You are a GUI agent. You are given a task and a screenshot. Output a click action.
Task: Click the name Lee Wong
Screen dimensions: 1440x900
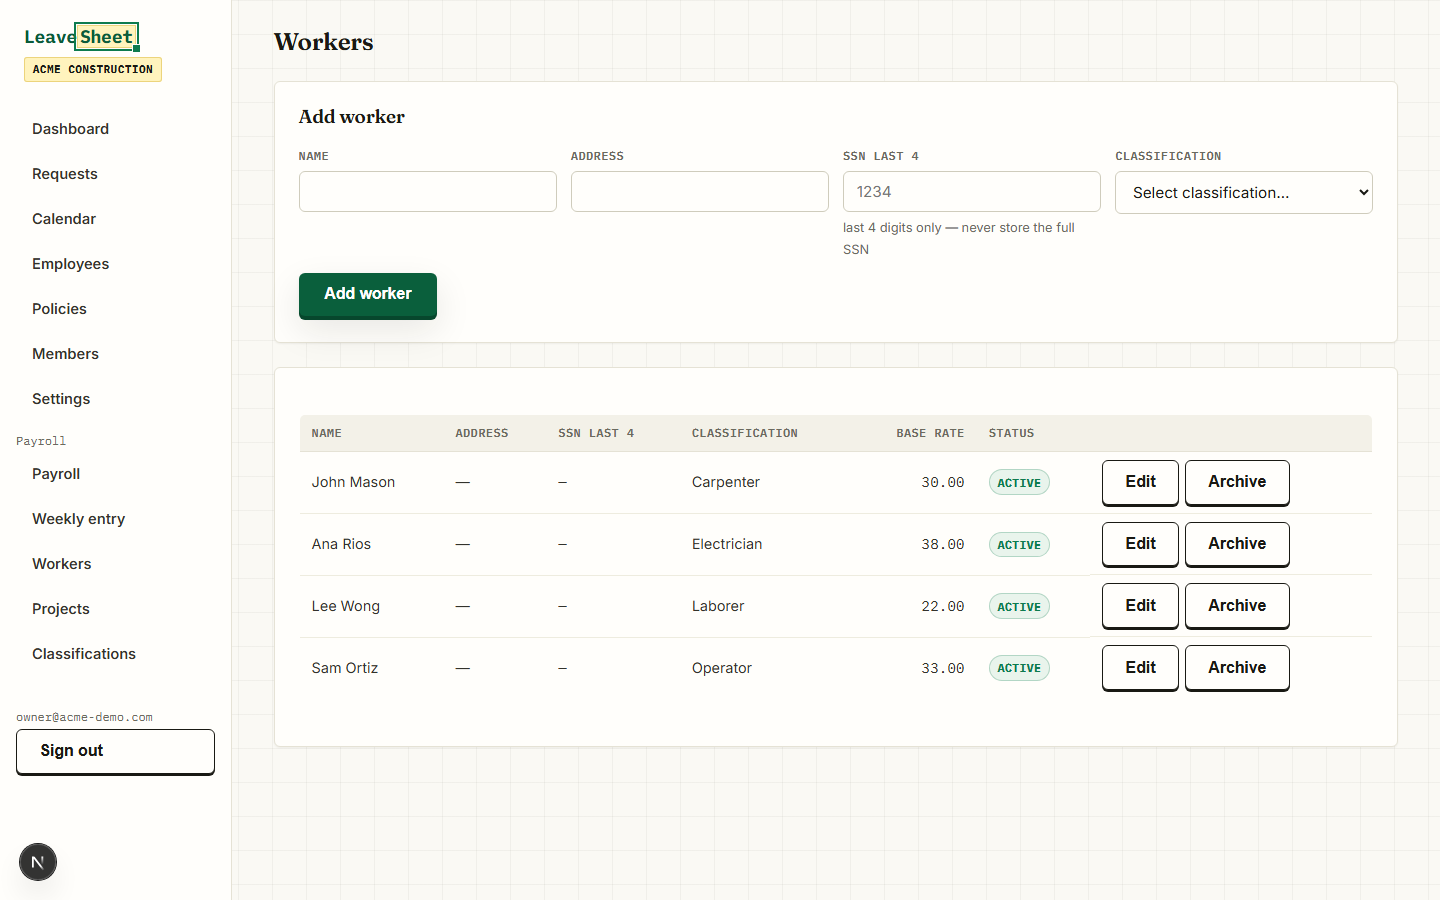point(345,606)
